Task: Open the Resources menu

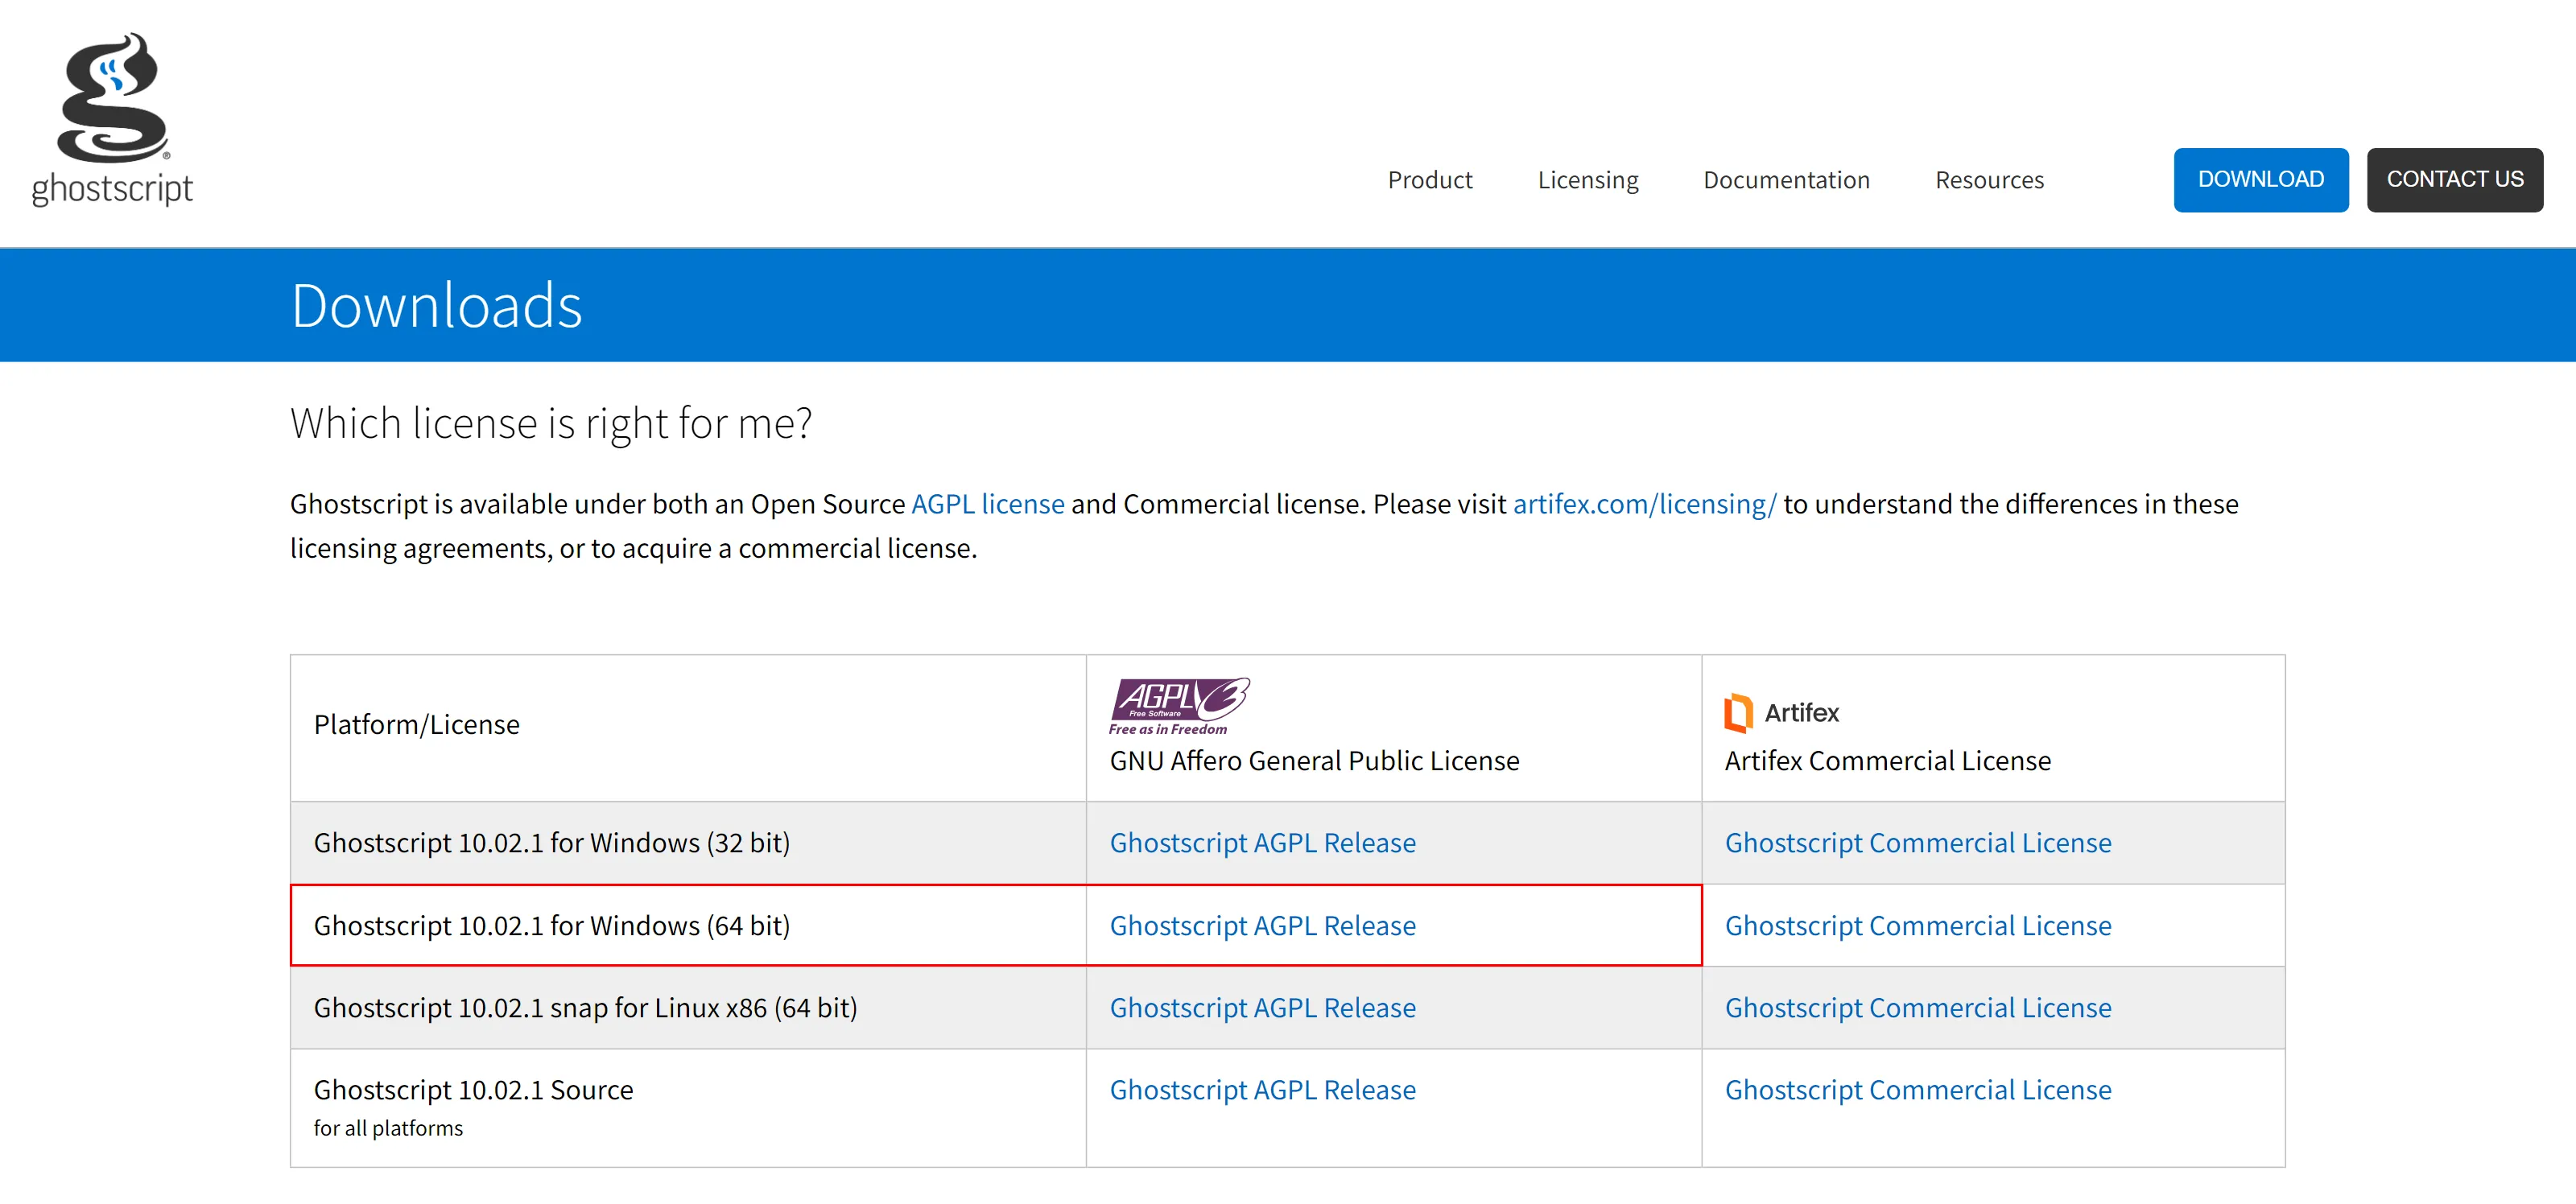Action: (1988, 180)
